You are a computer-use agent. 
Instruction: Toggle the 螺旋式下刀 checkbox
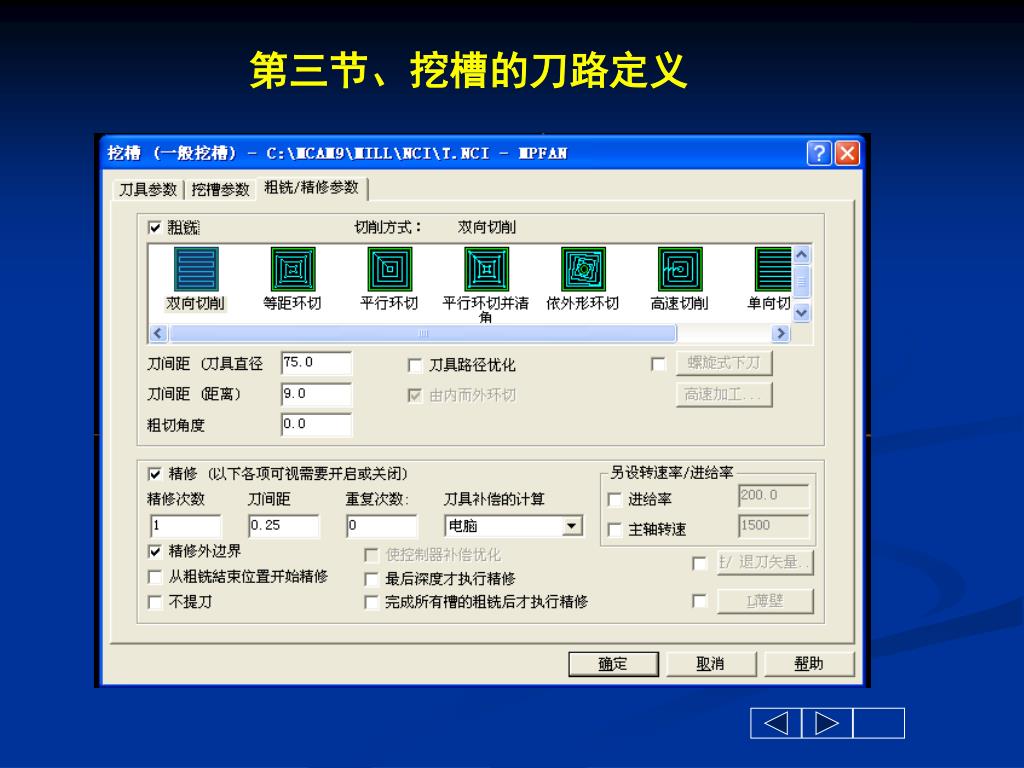coord(658,364)
